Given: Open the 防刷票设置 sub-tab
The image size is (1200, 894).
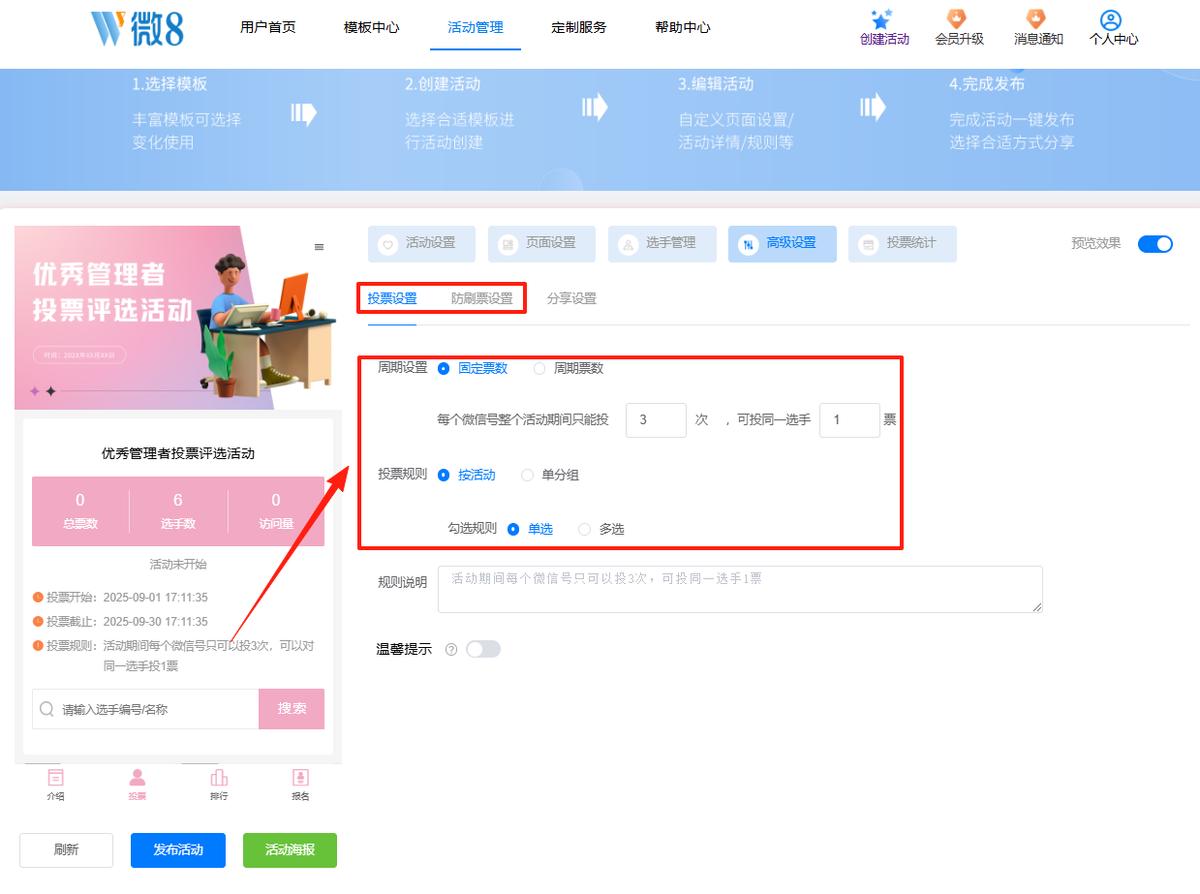Looking at the screenshot, I should tap(482, 298).
